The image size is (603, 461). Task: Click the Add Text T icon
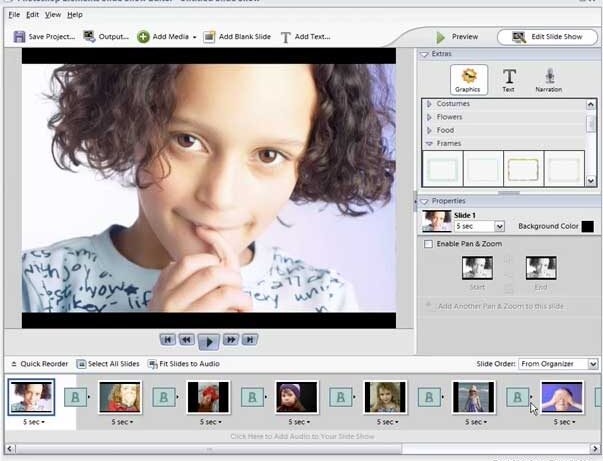click(x=285, y=37)
